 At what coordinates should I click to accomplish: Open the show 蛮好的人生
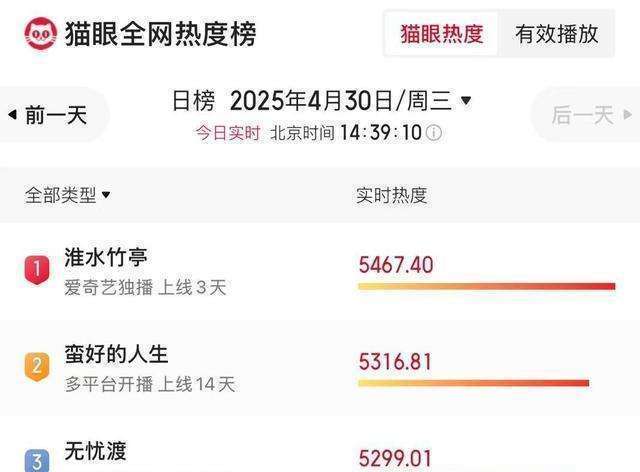(x=116, y=354)
